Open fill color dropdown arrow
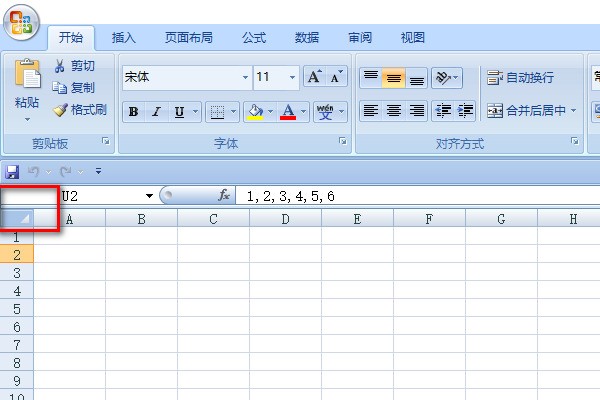 coord(271,112)
